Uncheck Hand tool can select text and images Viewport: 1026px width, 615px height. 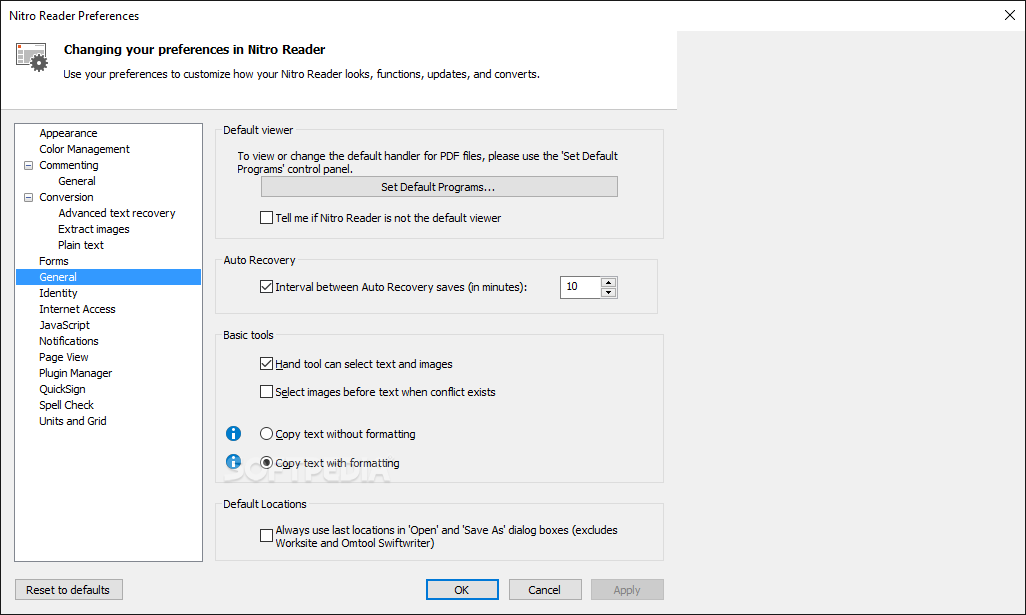[x=266, y=364]
